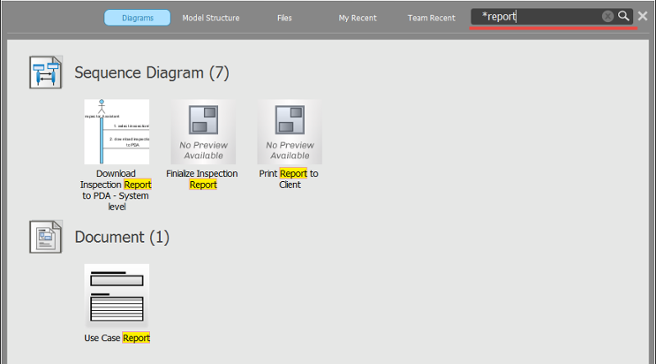Viewport: 656px width, 364px height.
Task: Clear the search text with the X circle
Action: coord(607,16)
